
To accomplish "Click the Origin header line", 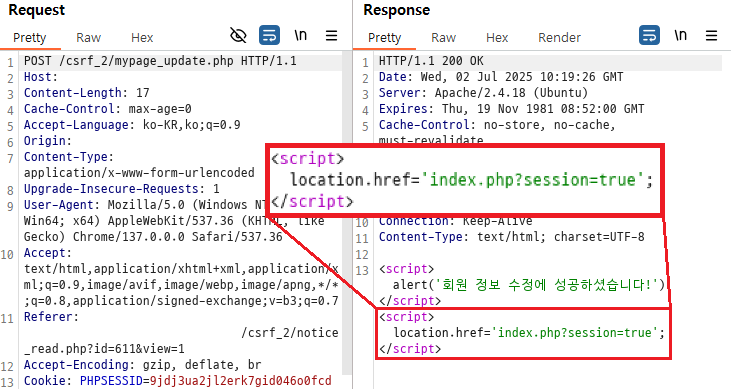I will click(48, 140).
